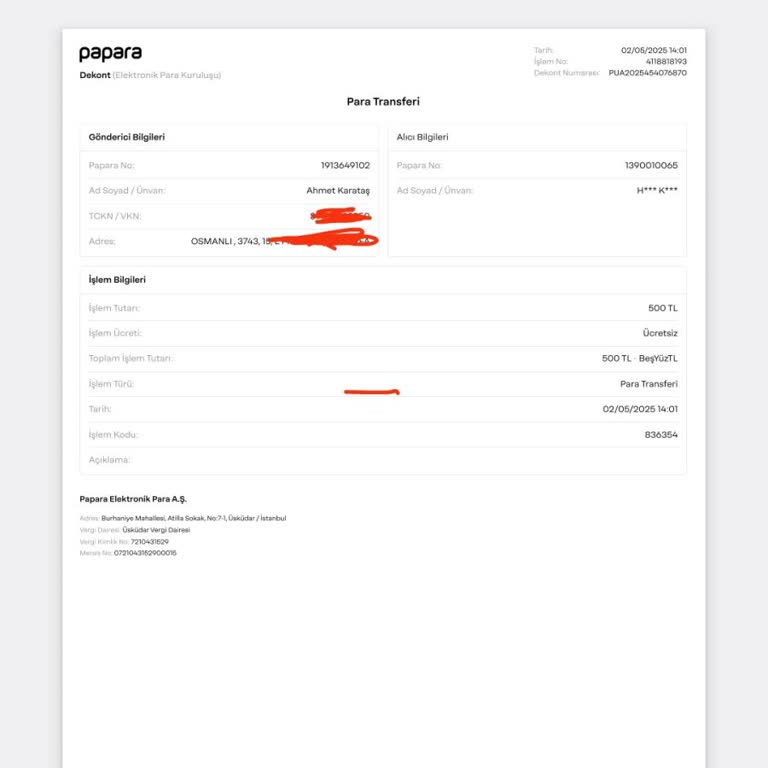Select the Para Transferi title

click(x=383, y=101)
